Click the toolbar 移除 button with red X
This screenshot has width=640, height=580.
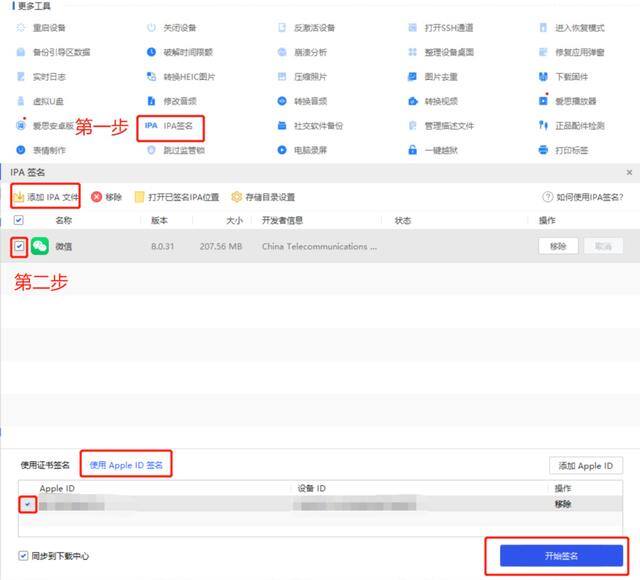[x=107, y=197]
